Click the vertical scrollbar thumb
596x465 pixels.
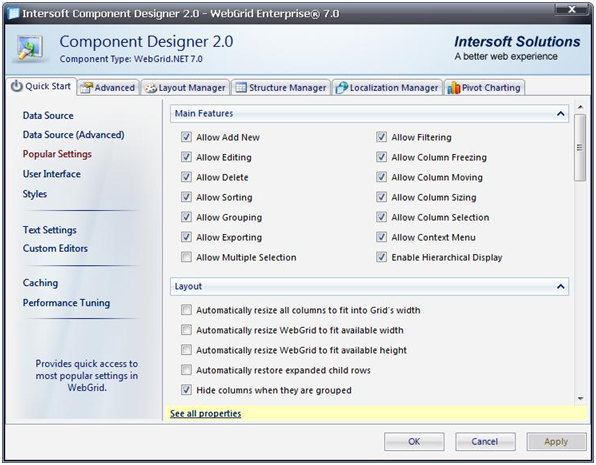coord(580,148)
